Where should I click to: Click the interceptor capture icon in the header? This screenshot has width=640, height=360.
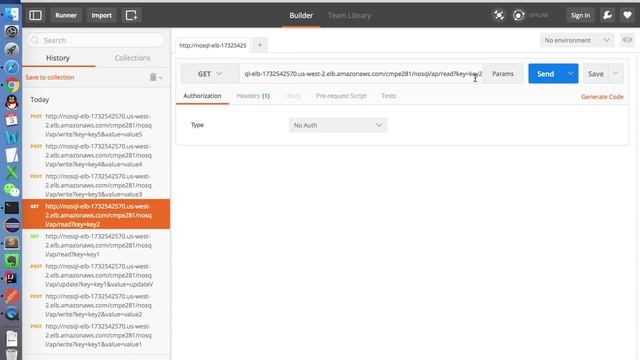point(499,16)
